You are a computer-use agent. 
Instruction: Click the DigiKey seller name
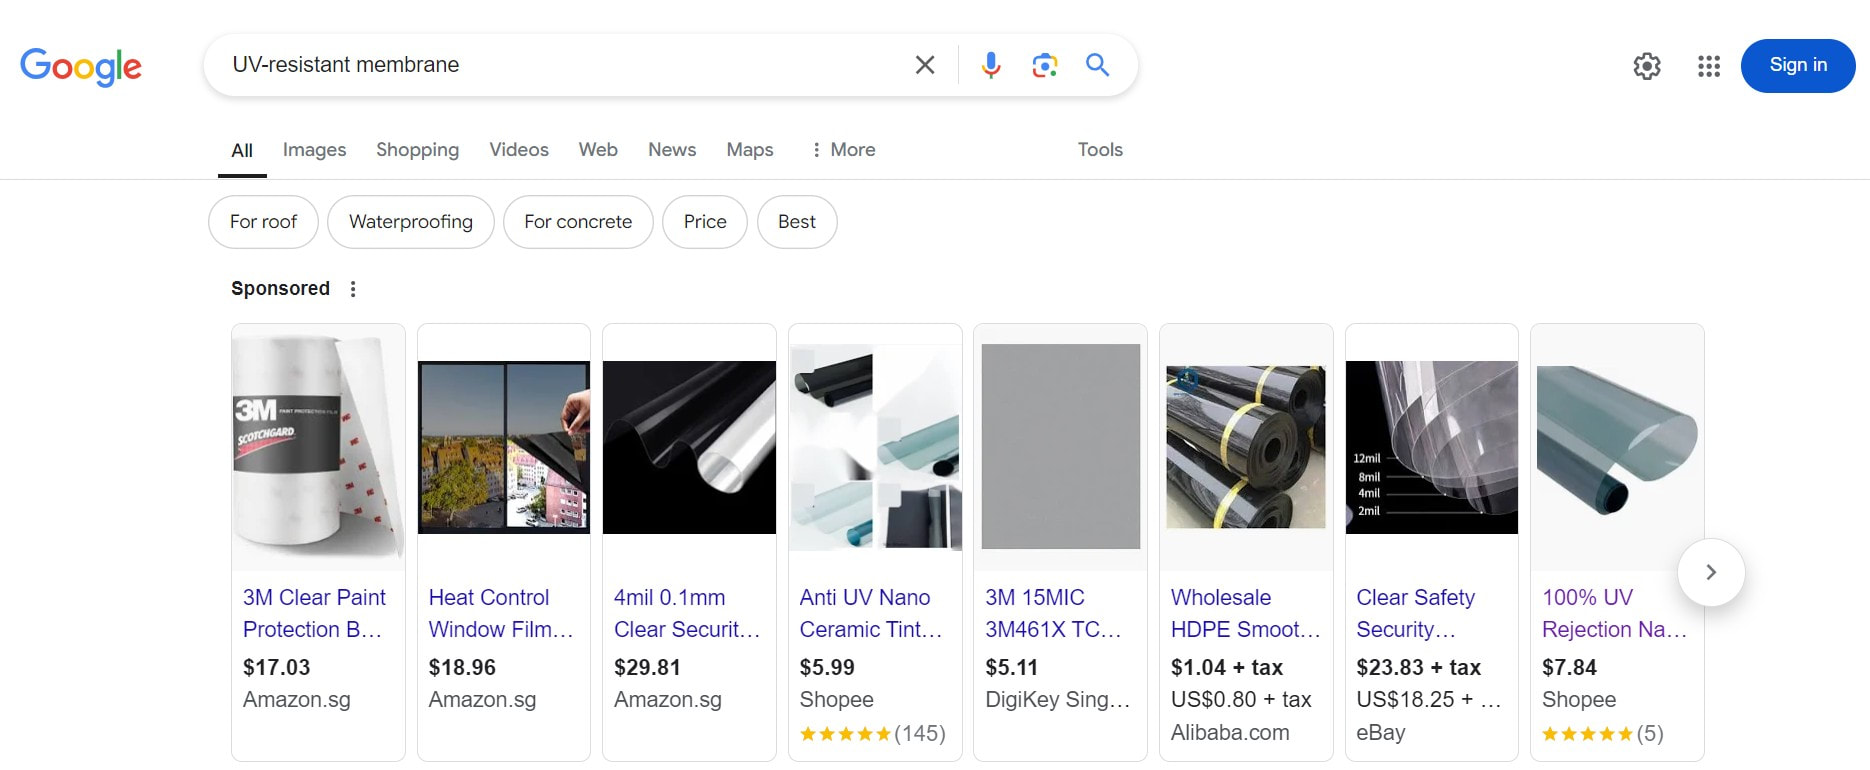(1058, 700)
